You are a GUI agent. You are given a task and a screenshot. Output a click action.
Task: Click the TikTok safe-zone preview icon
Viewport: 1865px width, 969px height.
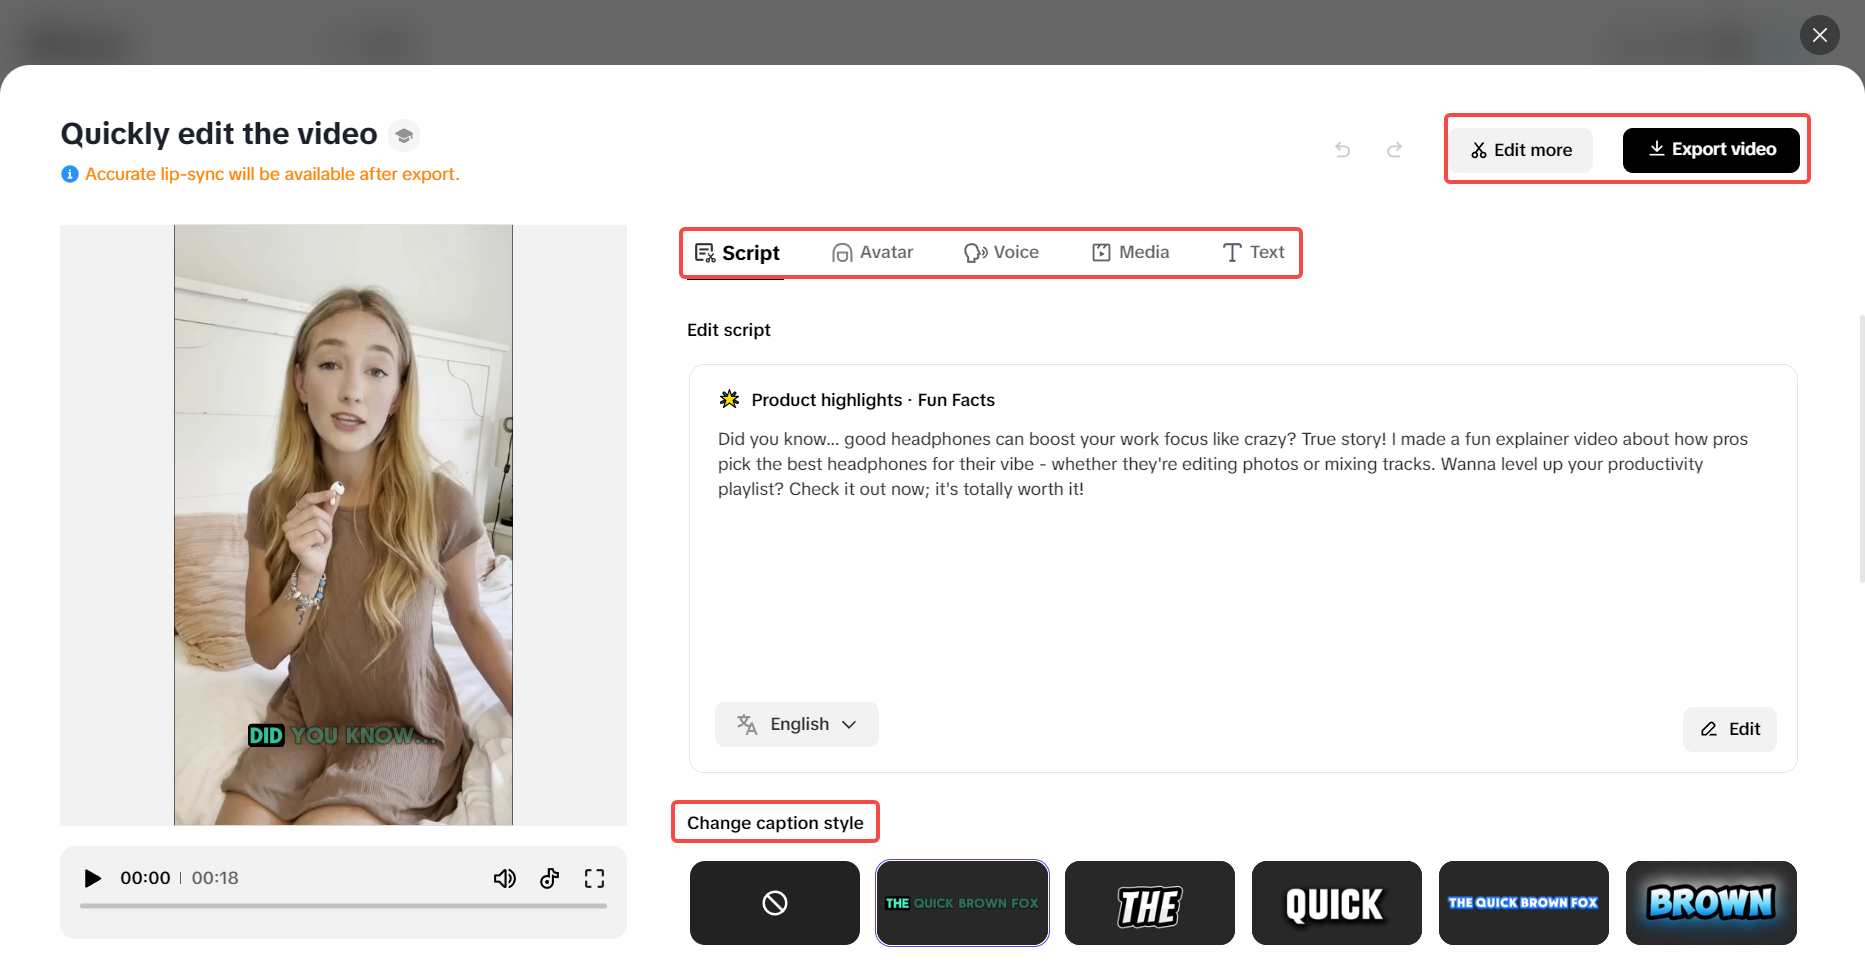coord(549,878)
